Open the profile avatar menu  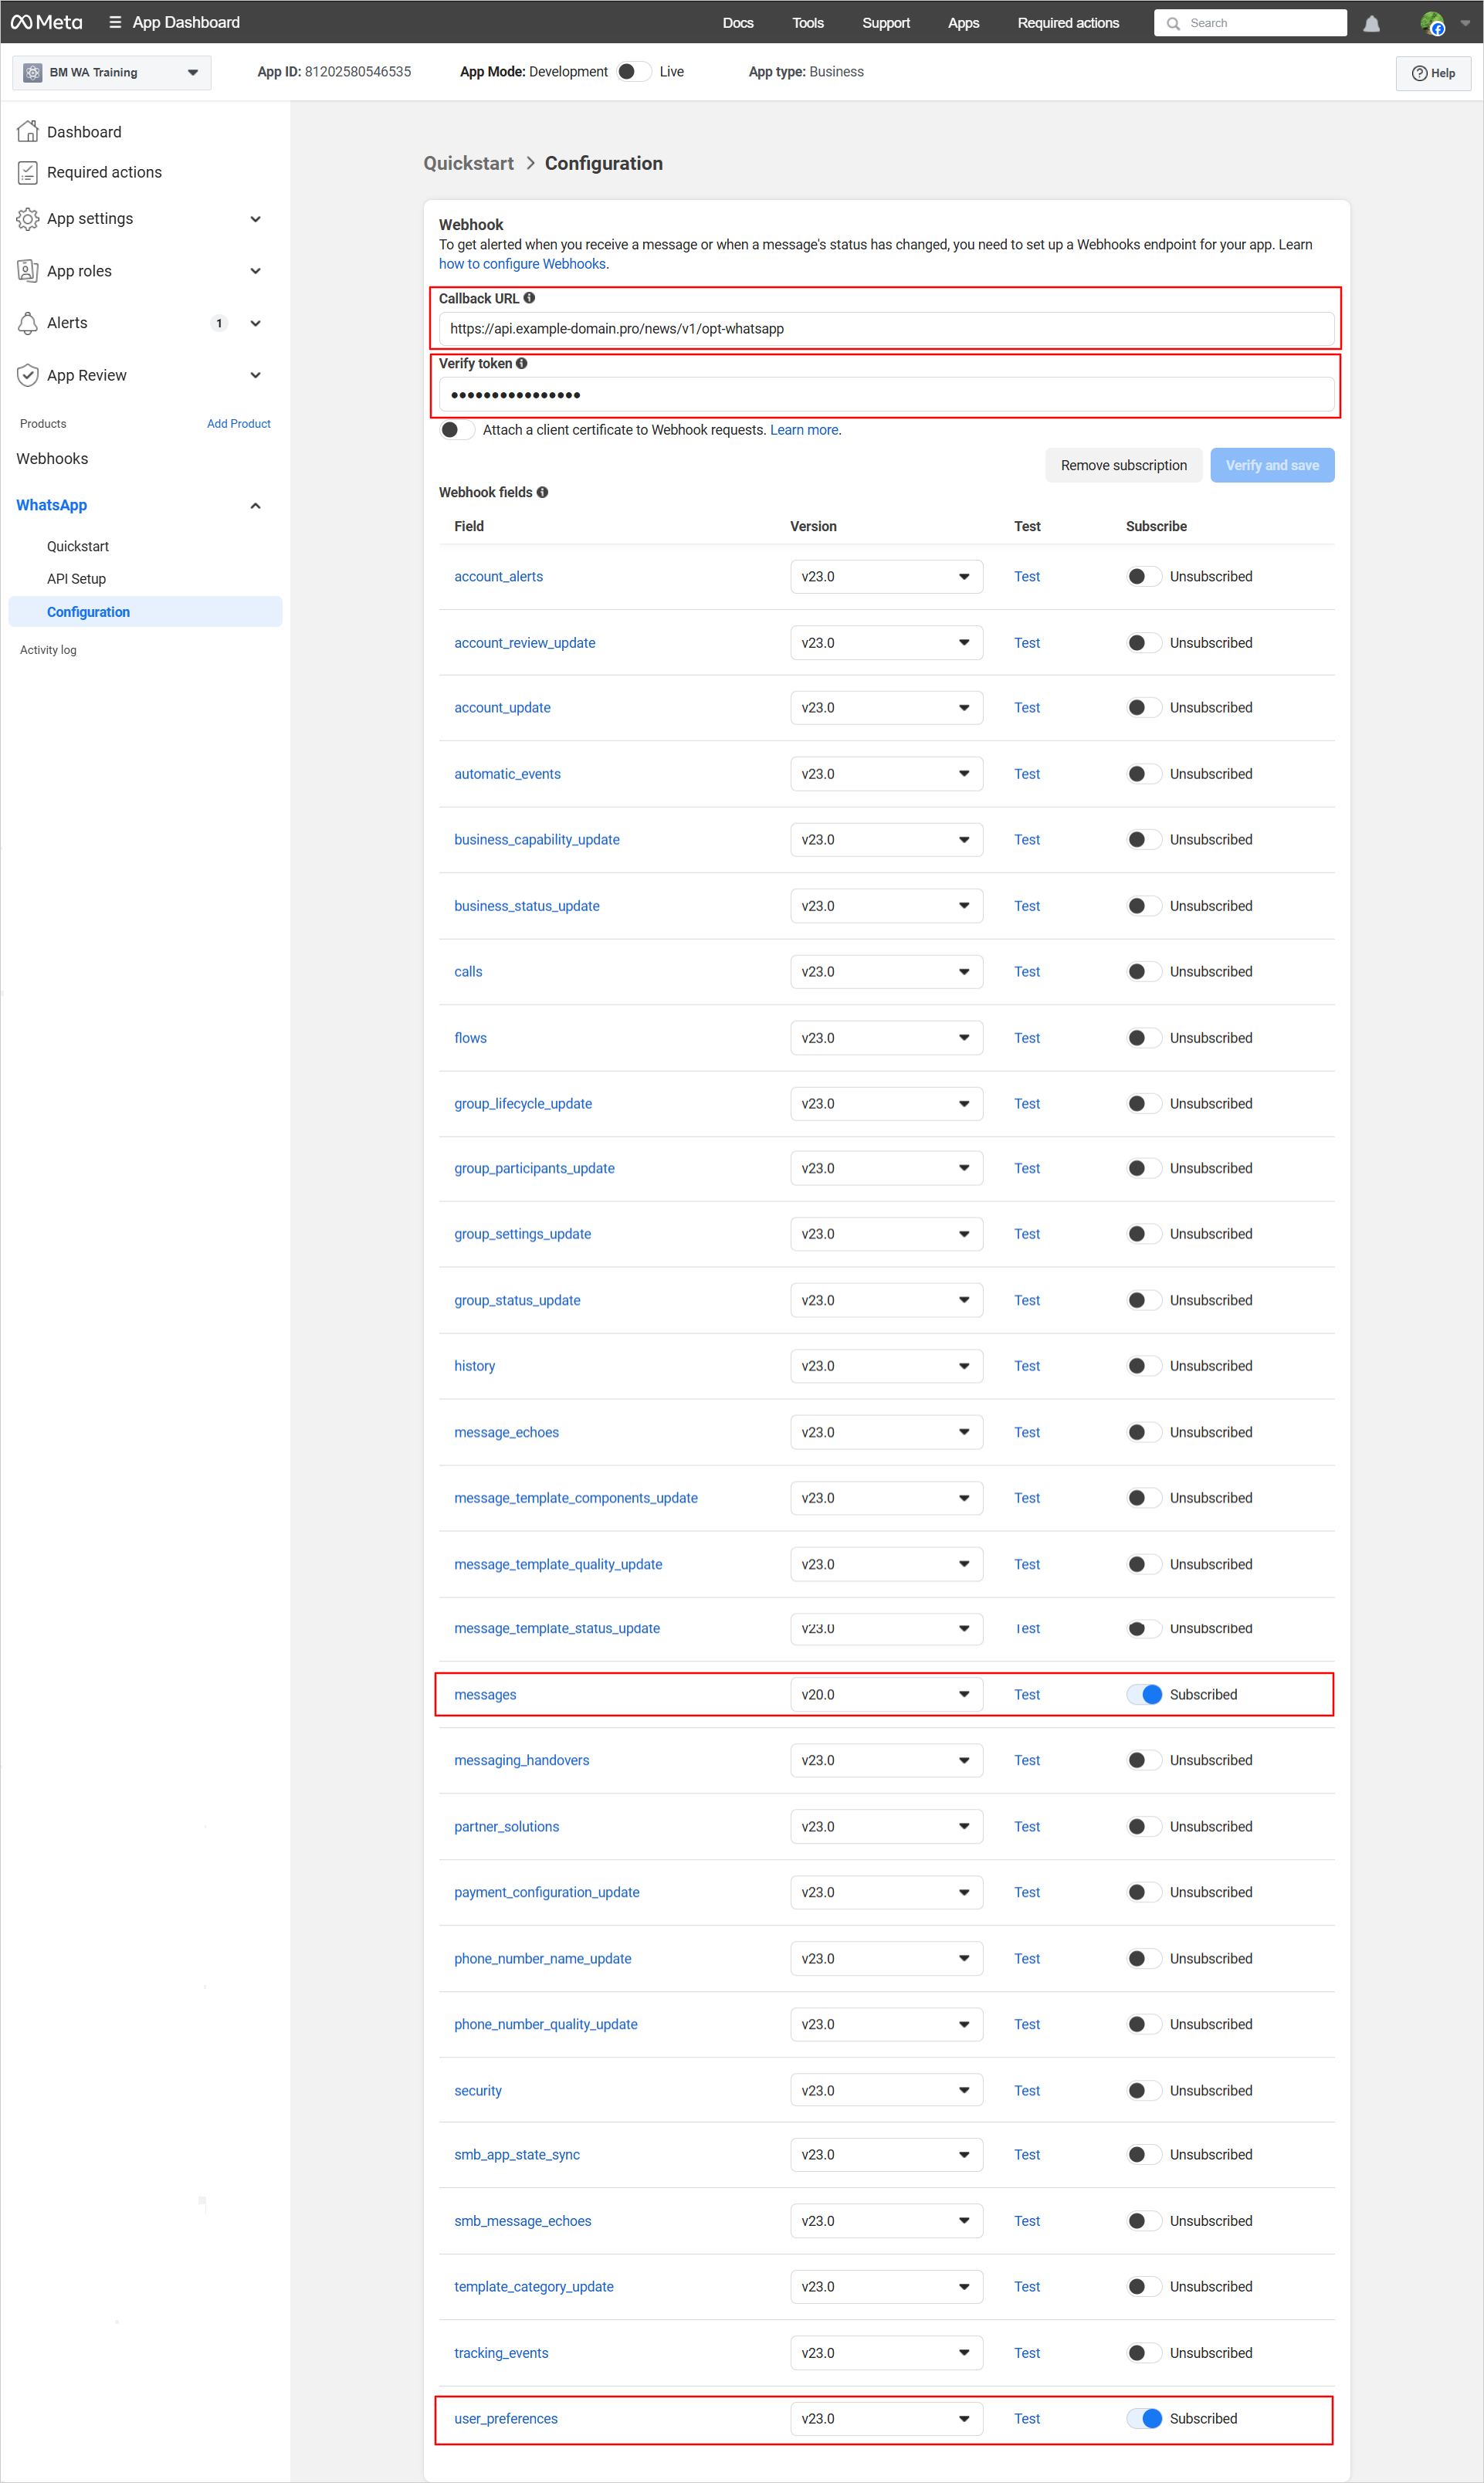[1432, 23]
